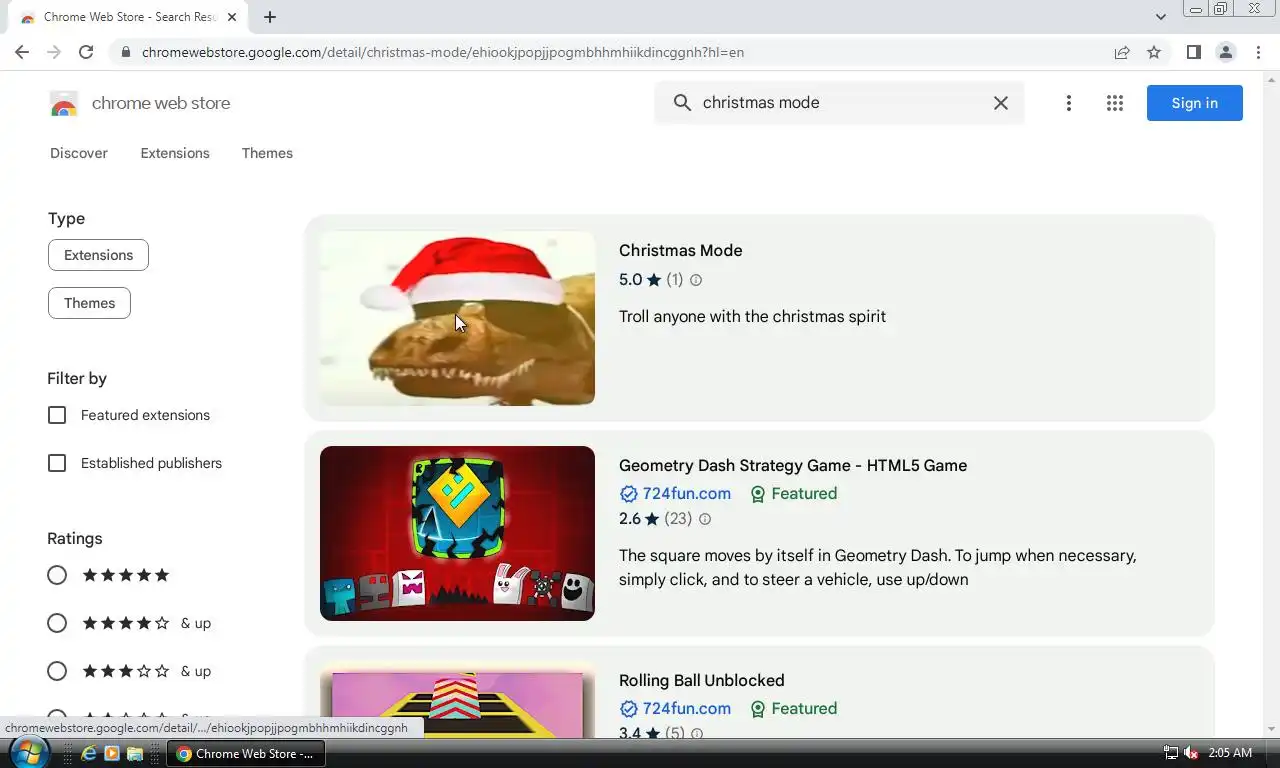Click the forward navigation arrow

coord(54,52)
